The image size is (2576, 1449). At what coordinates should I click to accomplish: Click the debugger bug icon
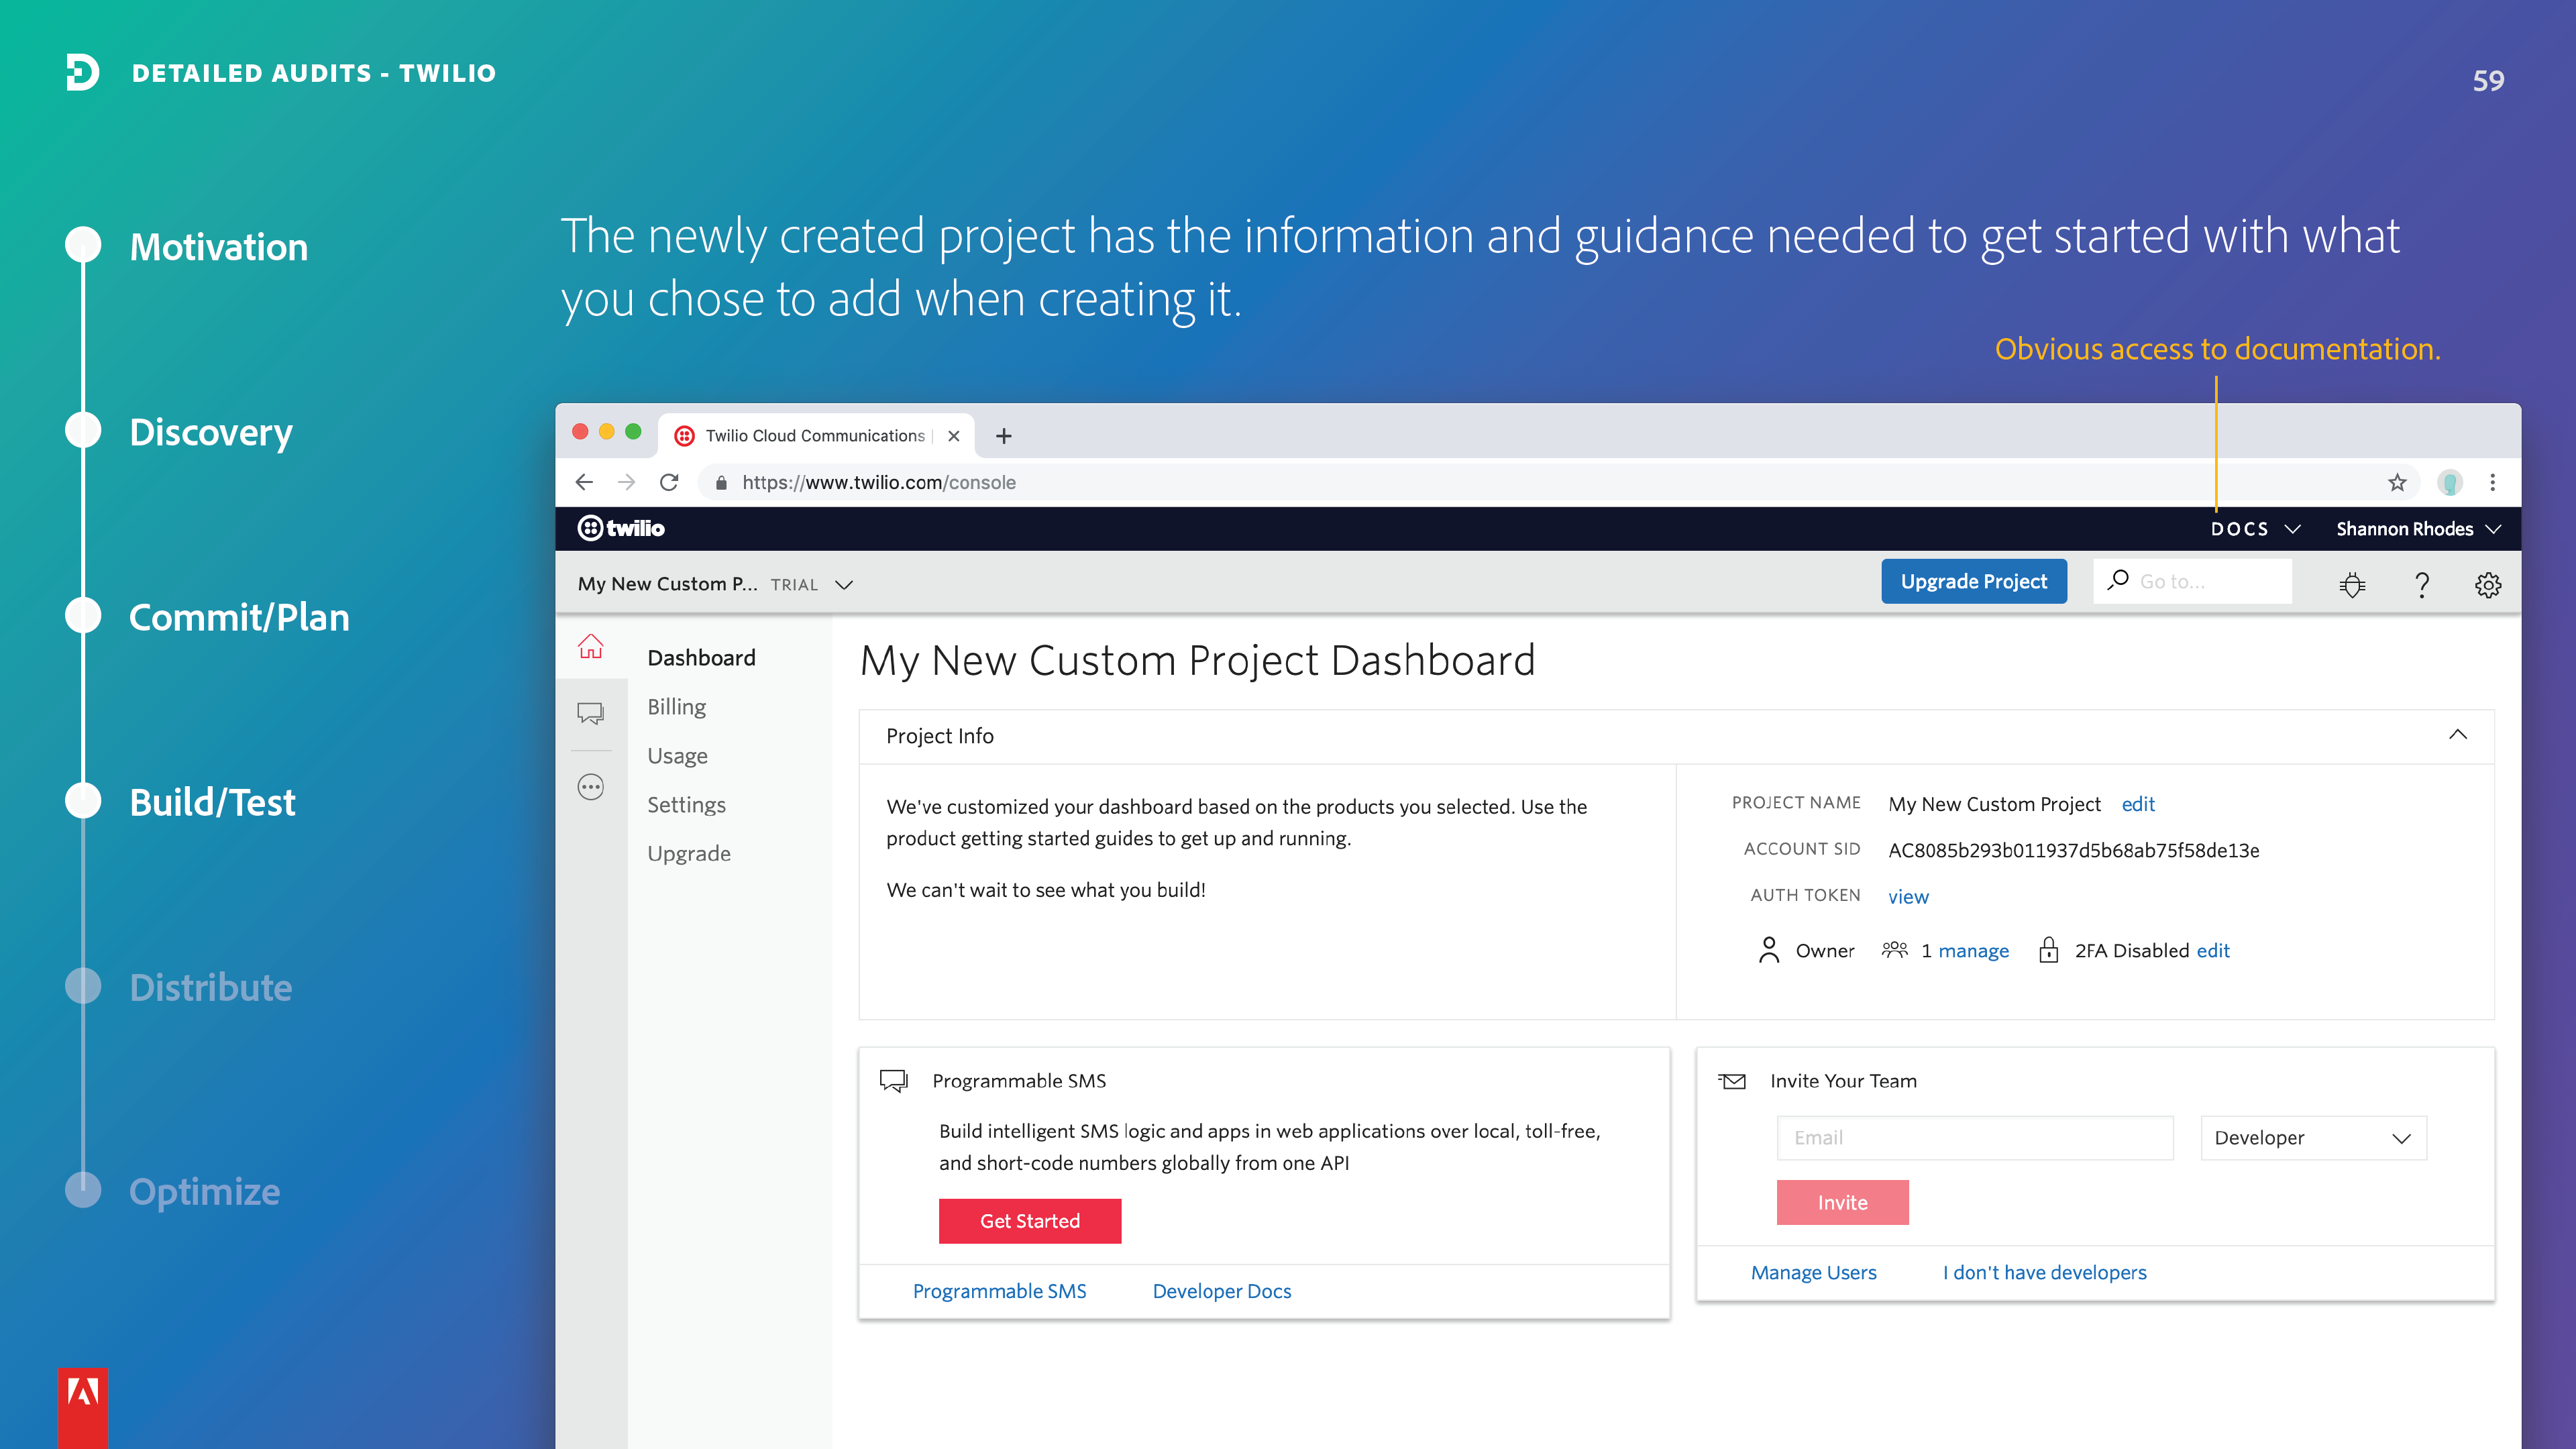pyautogui.click(x=2352, y=584)
